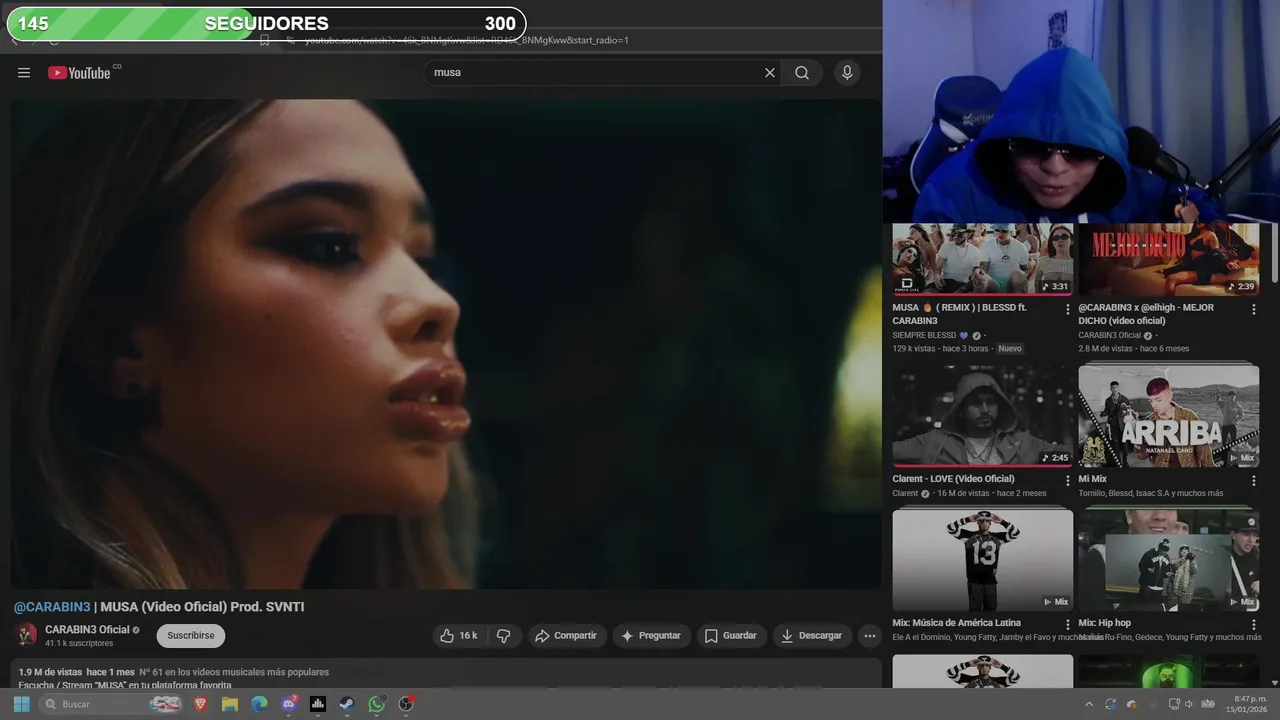
Task: Open the SIEMPRE BLESSD channel name
Action: pyautogui.click(x=924, y=335)
